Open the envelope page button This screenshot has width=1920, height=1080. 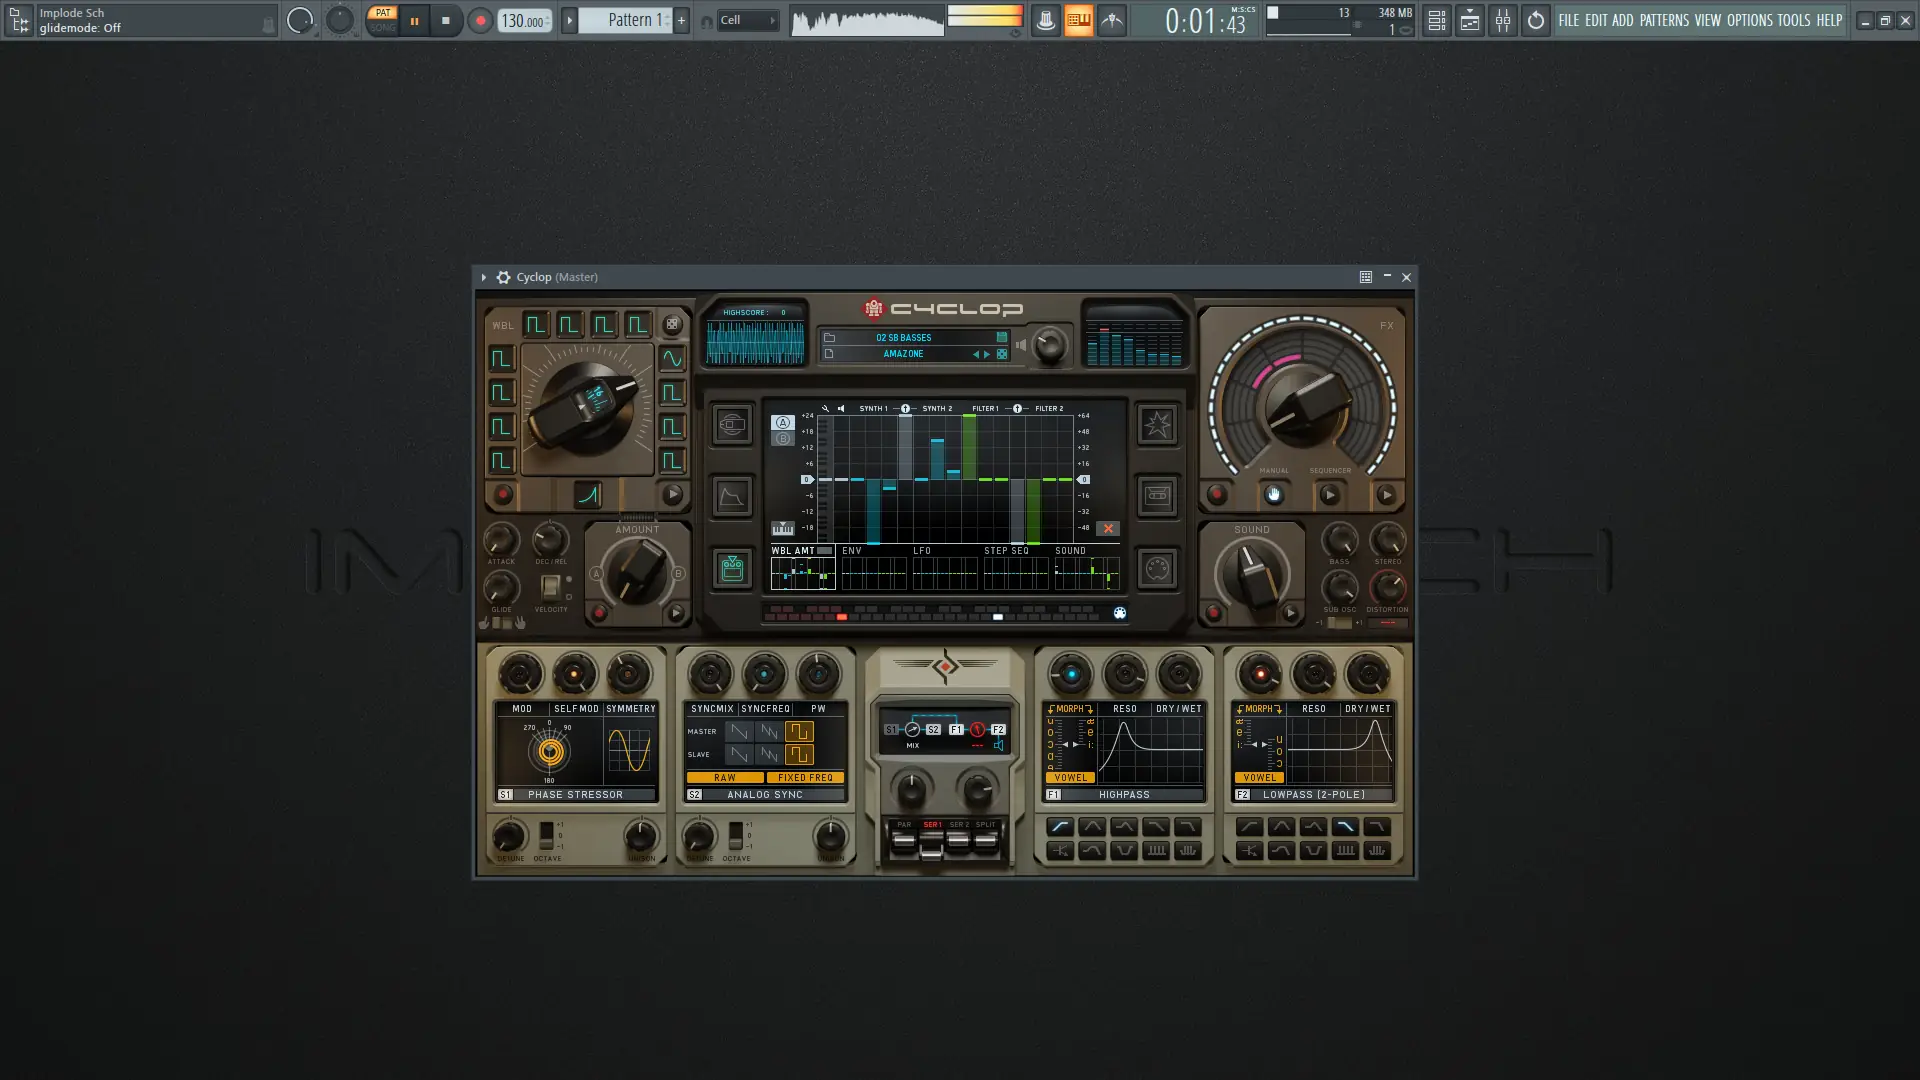point(732,497)
